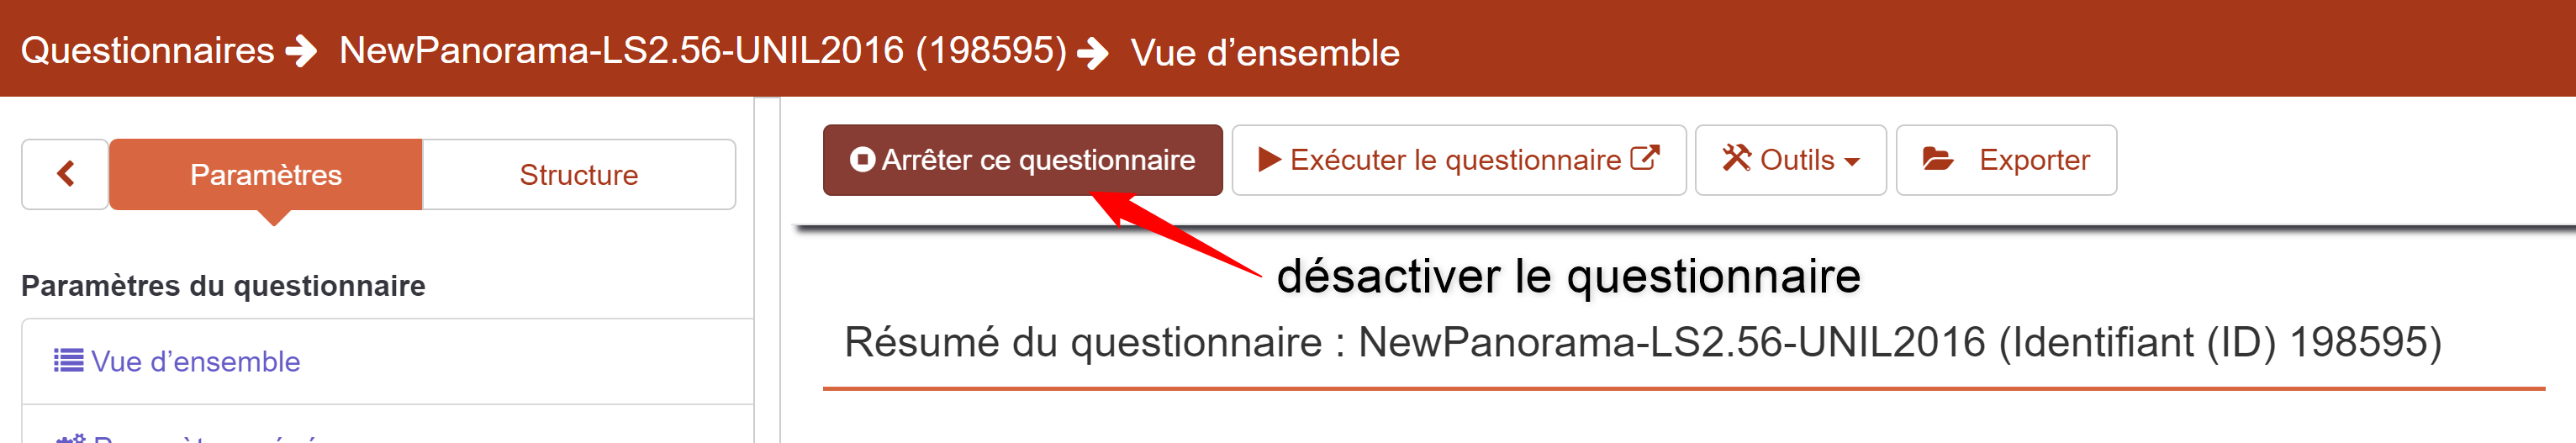Click the wrench tools icon for Outils
The width and height of the screenshot is (2576, 443).
1736,158
